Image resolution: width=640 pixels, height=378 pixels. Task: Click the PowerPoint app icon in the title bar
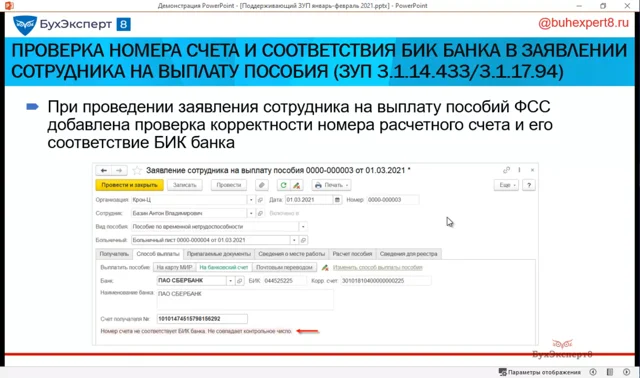click(9, 5)
